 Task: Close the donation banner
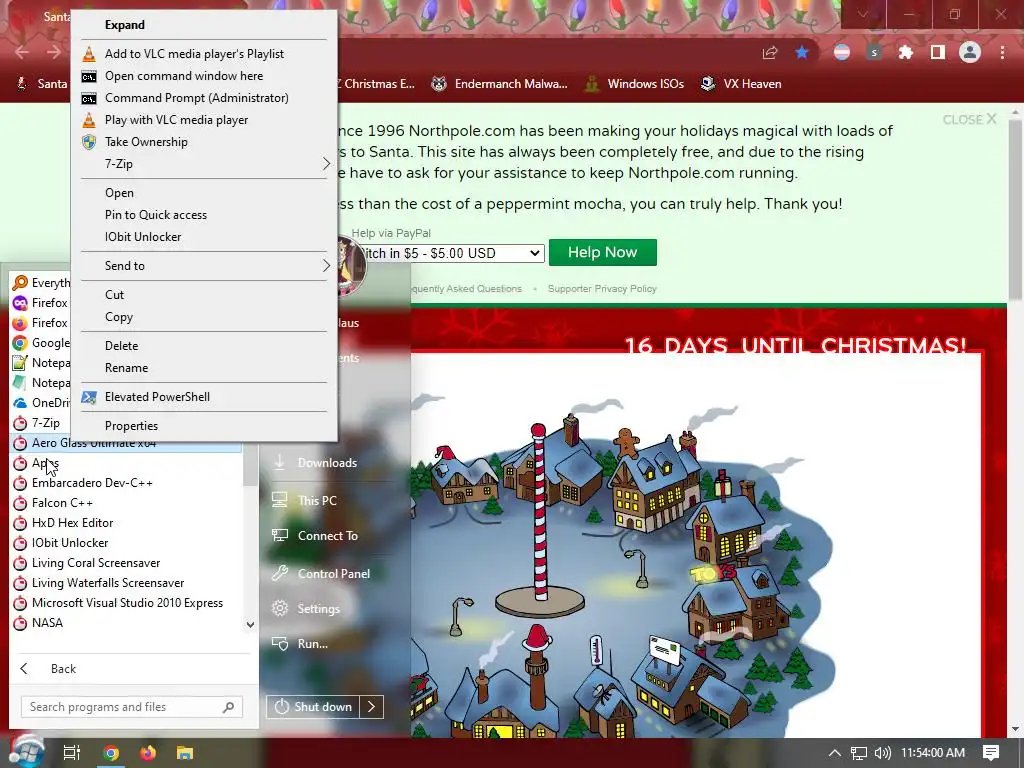pos(969,120)
